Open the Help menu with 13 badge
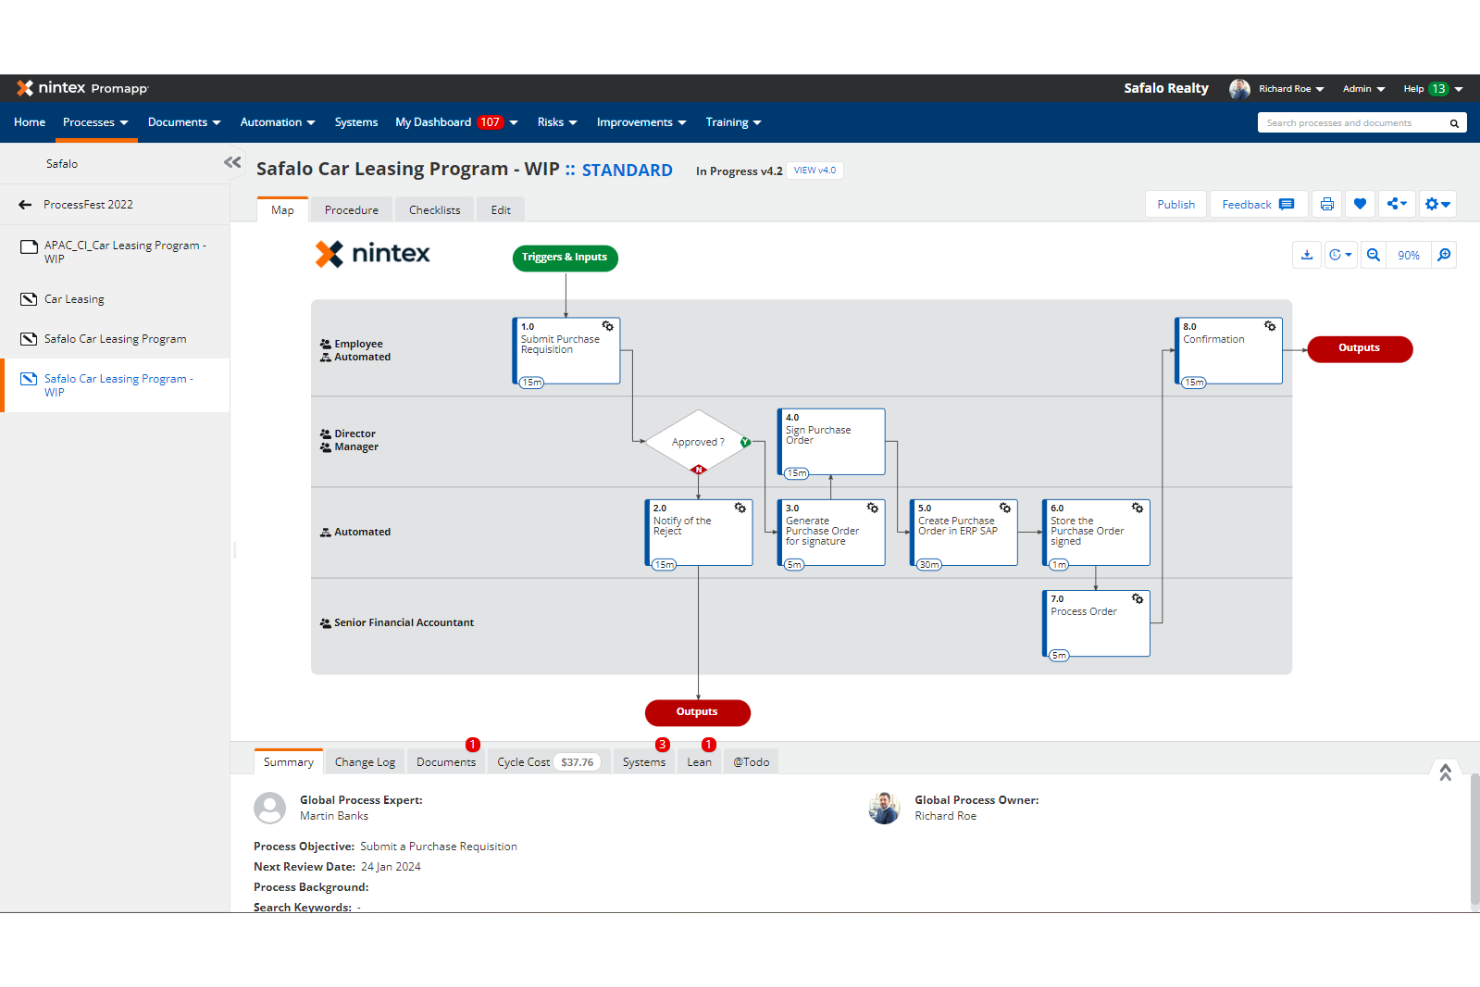1480x987 pixels. (1433, 89)
